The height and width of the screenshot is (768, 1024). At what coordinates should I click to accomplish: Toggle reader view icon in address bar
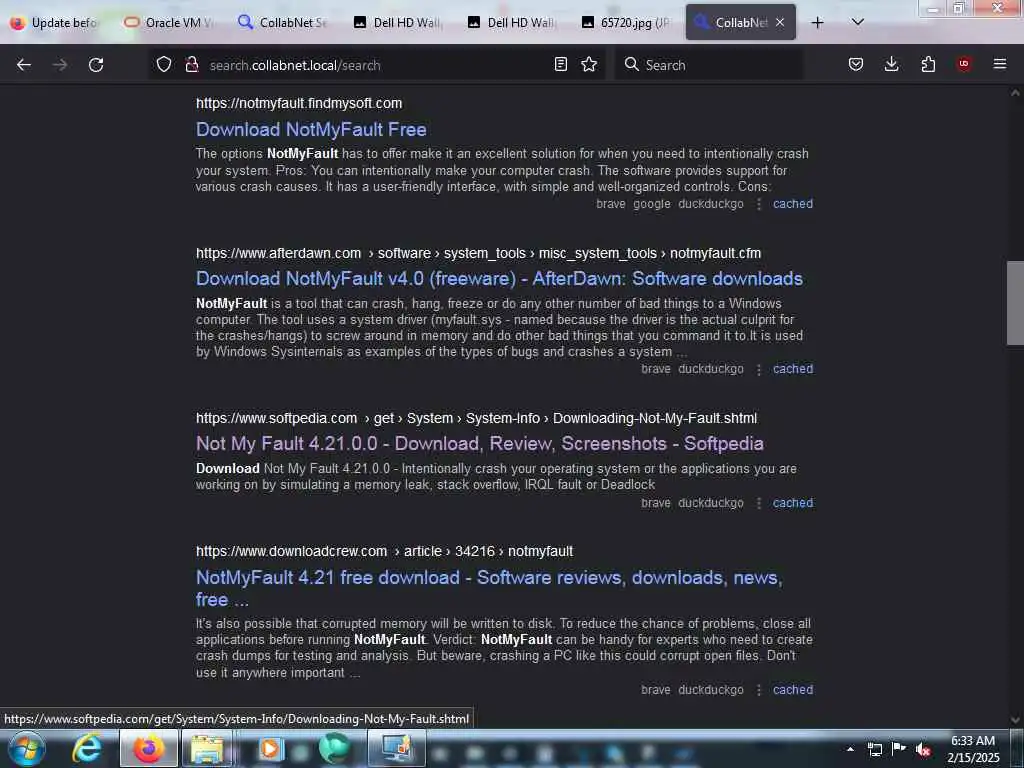pyautogui.click(x=560, y=64)
